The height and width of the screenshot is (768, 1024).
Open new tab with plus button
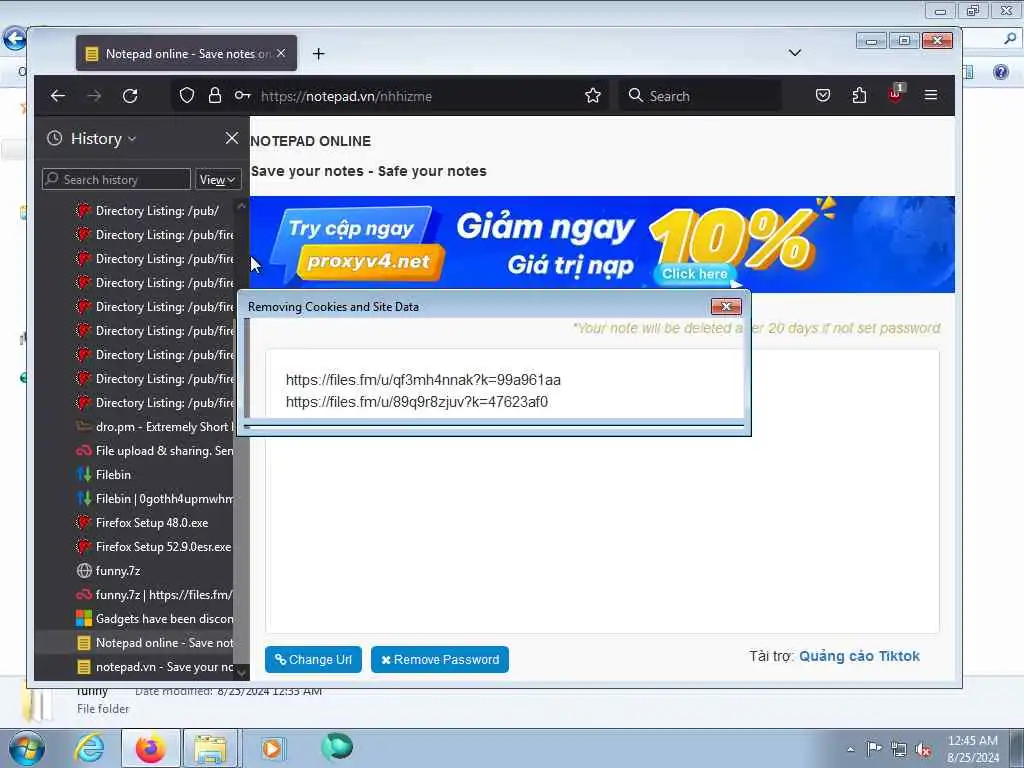tap(318, 54)
